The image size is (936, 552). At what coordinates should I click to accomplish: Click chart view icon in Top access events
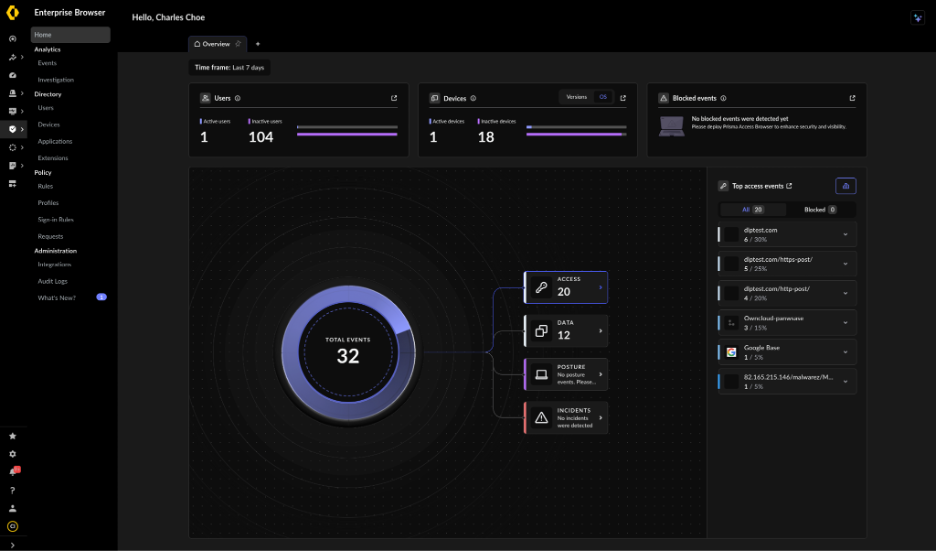845,186
